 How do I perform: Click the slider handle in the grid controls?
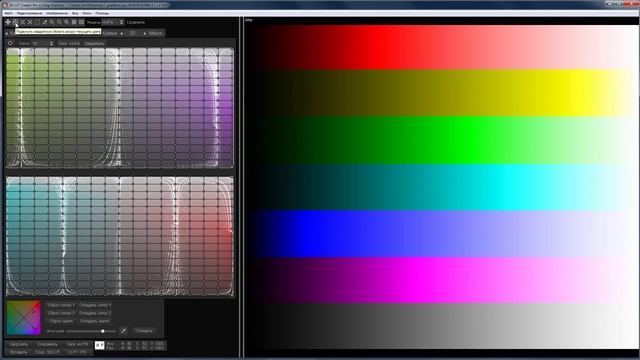tap(102, 331)
